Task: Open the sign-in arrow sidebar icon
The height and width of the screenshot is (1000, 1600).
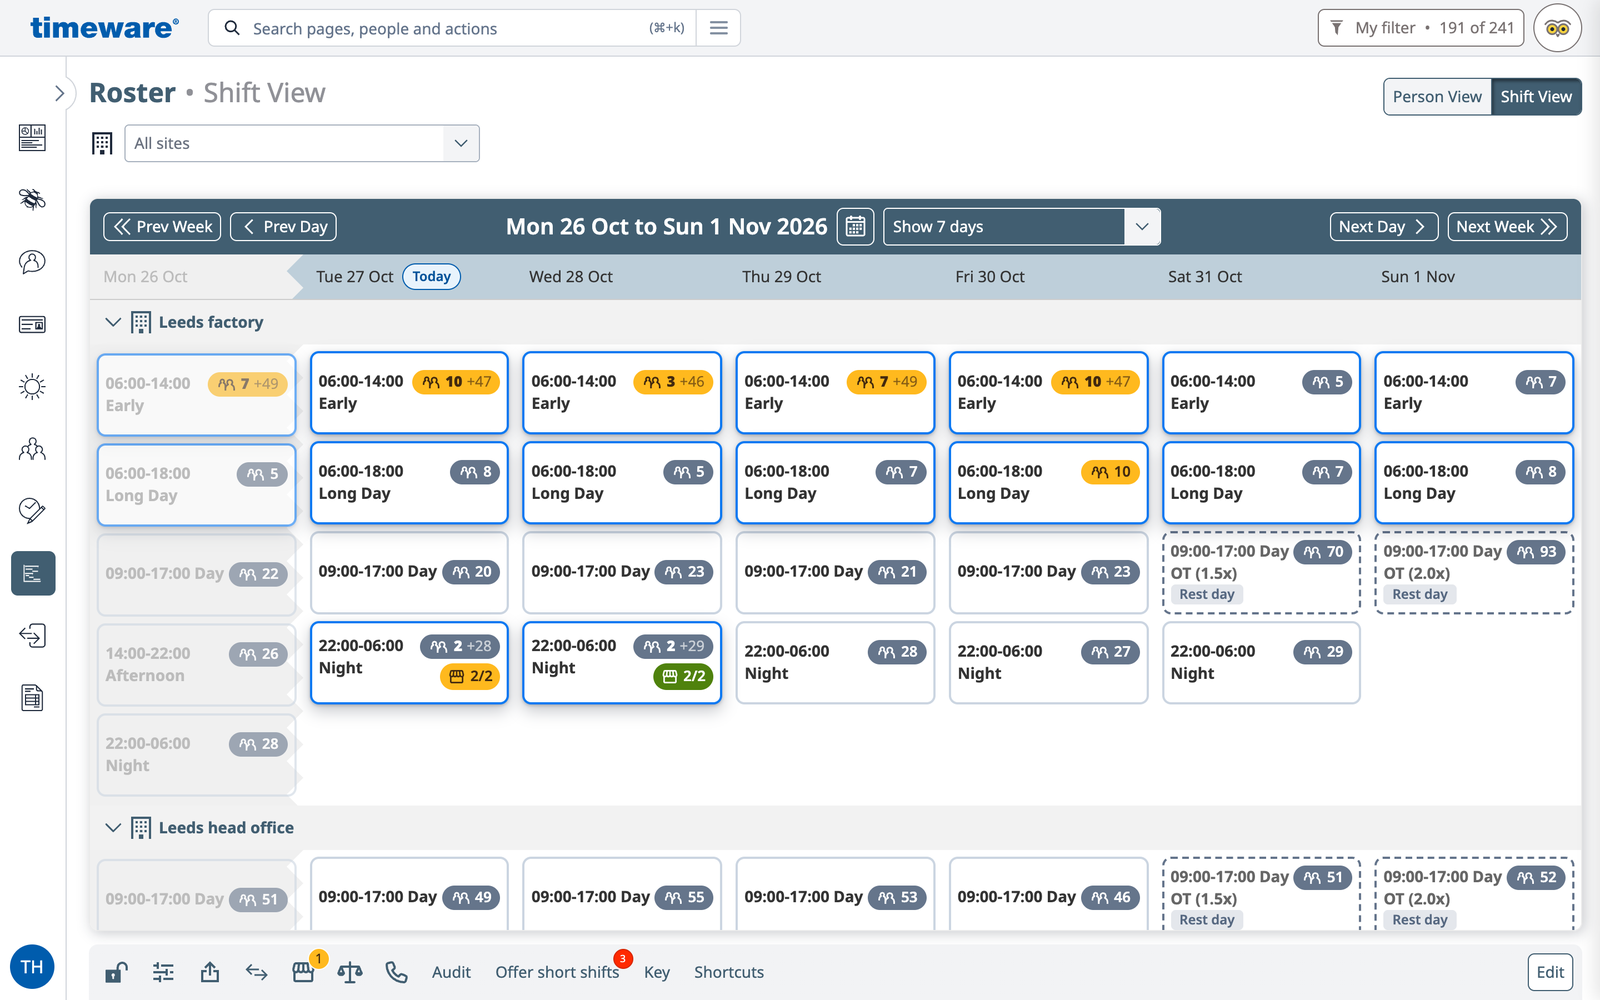Action: coord(32,636)
